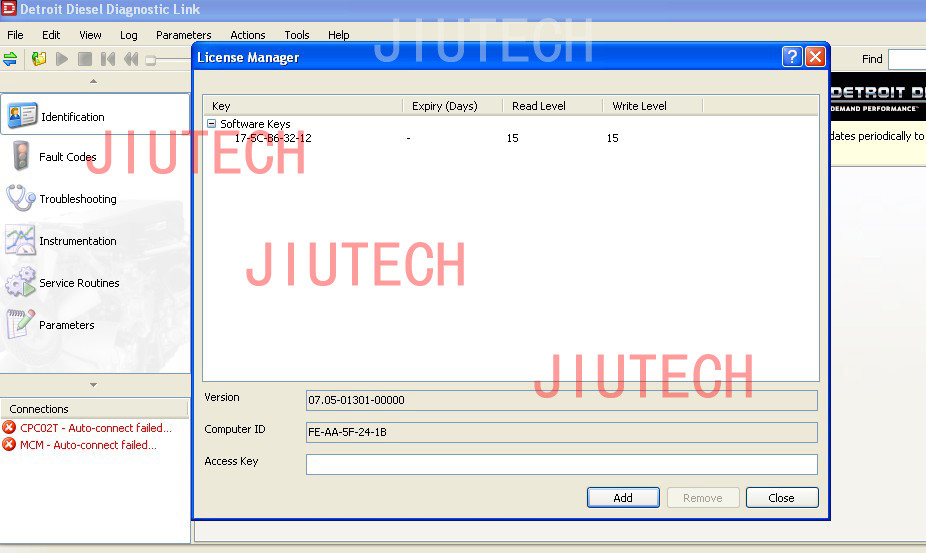Click the Access Key input field
This screenshot has height=553, width=926.
coord(562,464)
